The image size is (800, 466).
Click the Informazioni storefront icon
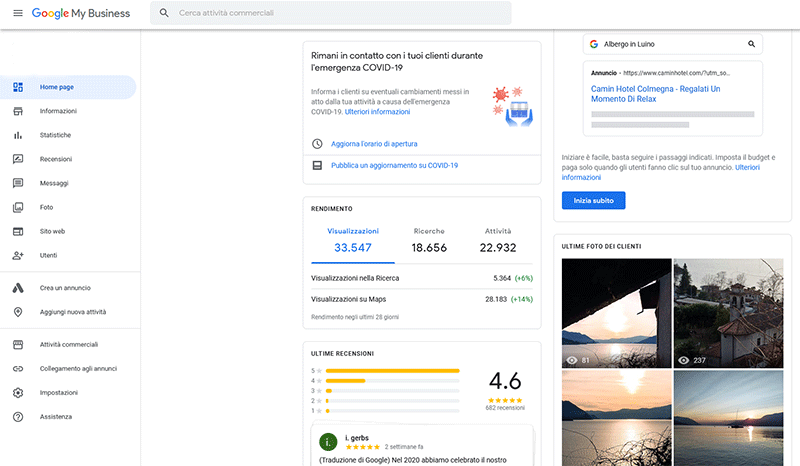tap(18, 111)
